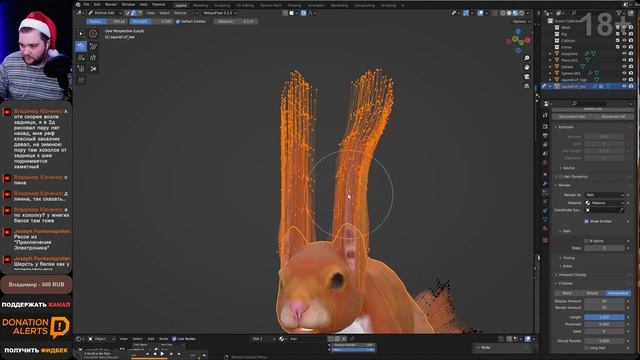
Task: Toggle the Deflect Emitter checkbox
Action: pyautogui.click(x=178, y=21)
